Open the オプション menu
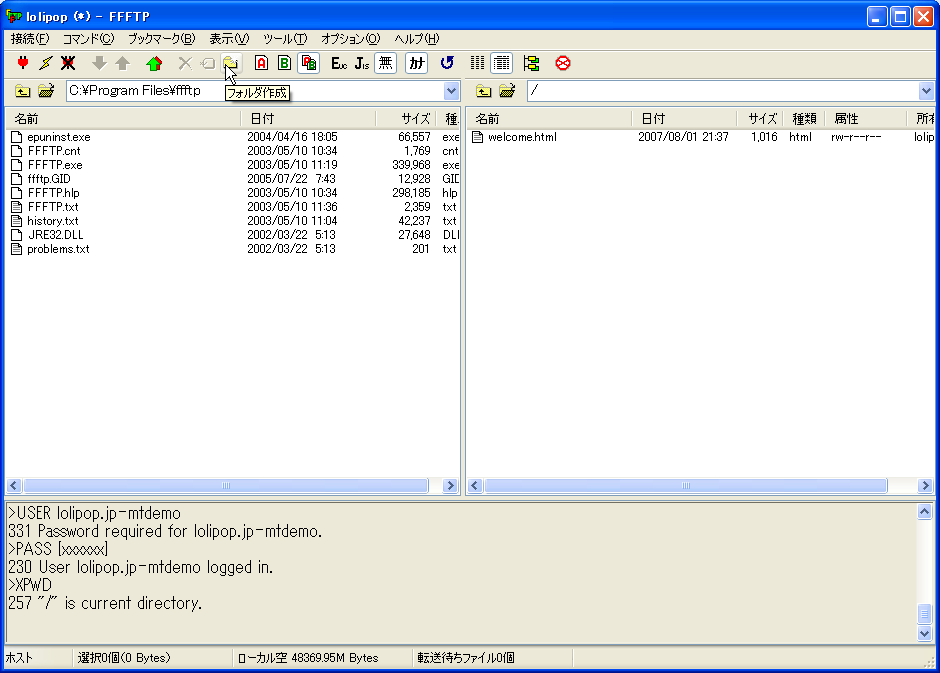Viewport: 940px width, 673px height. click(351, 39)
